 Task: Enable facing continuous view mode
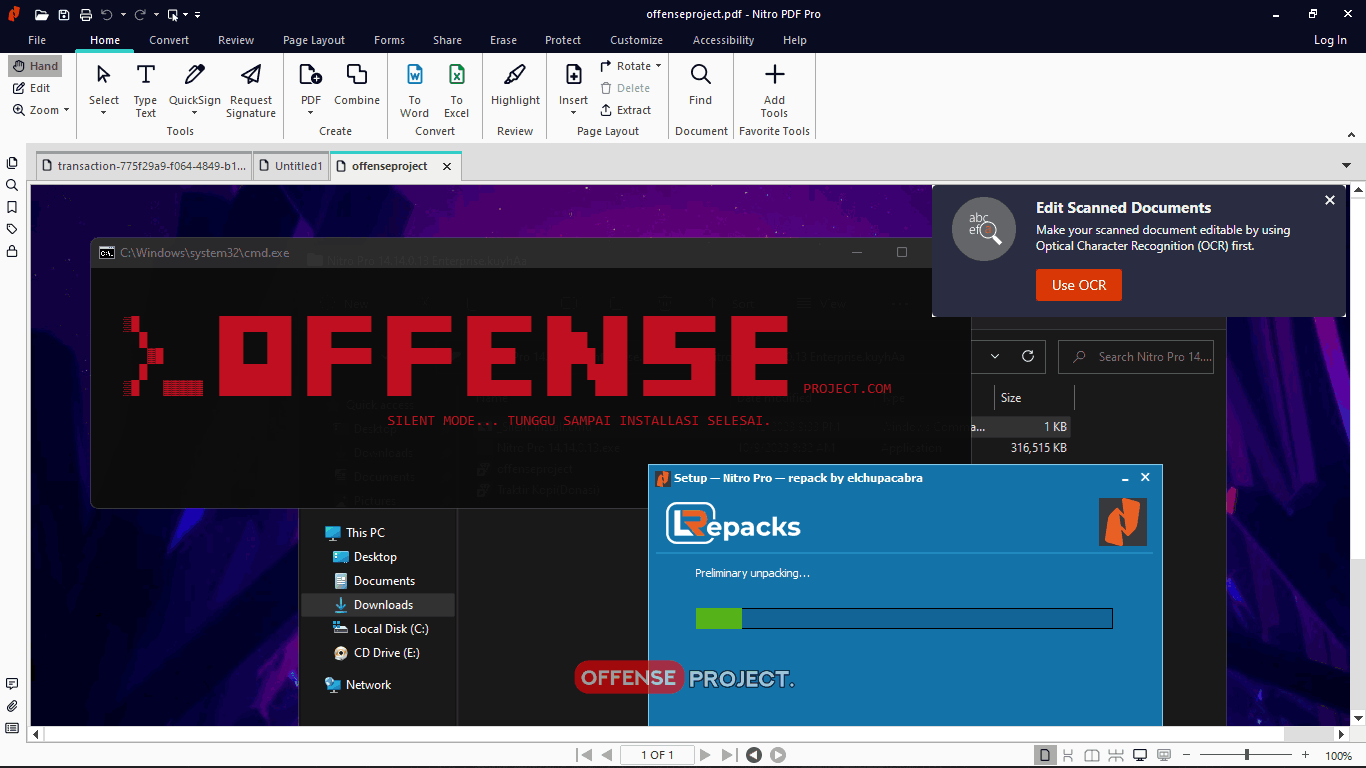1116,755
